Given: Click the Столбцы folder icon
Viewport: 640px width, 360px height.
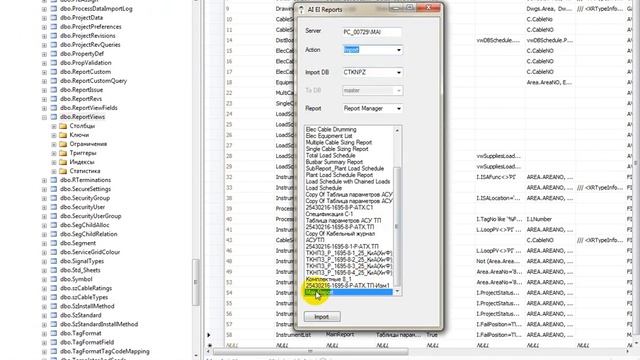Looking at the screenshot, I should coord(63,126).
